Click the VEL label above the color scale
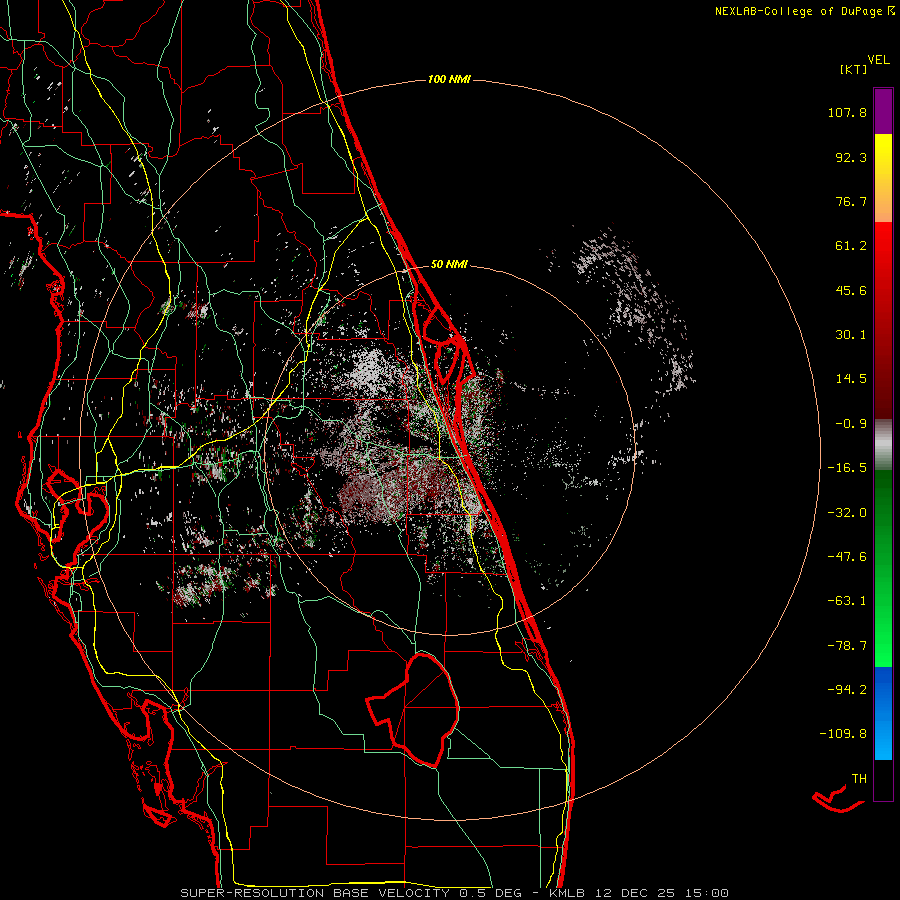 [x=878, y=60]
